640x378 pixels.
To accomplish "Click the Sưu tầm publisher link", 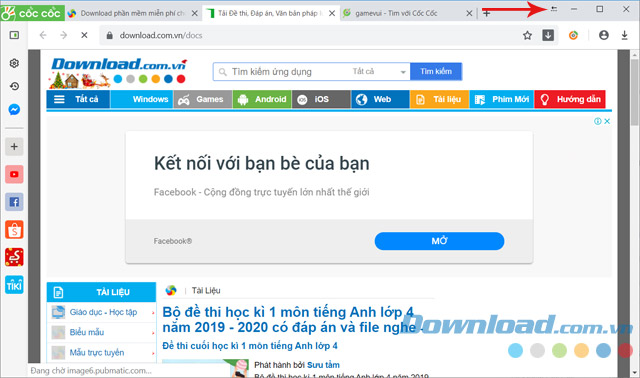I will (323, 365).
